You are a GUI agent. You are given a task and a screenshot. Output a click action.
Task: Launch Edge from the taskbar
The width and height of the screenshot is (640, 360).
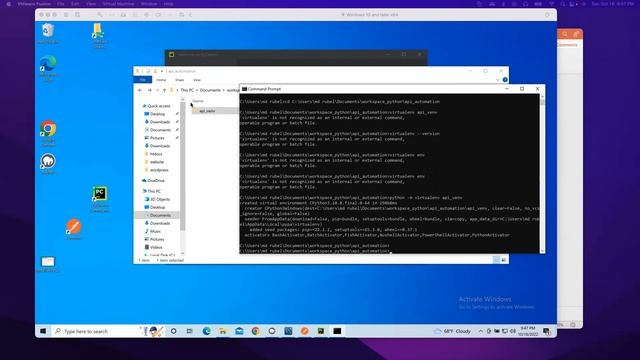point(207,331)
